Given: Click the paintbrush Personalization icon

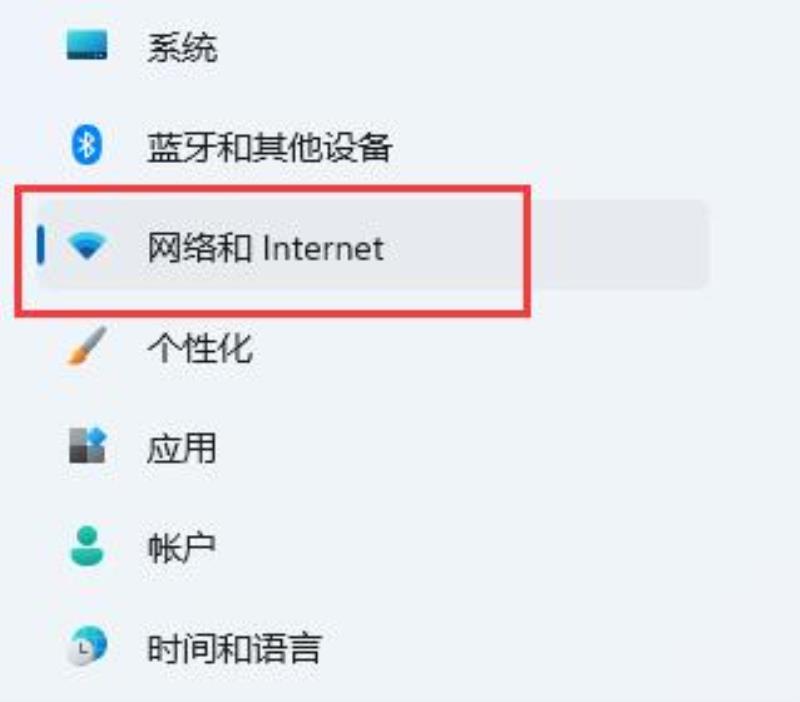Looking at the screenshot, I should point(87,346).
